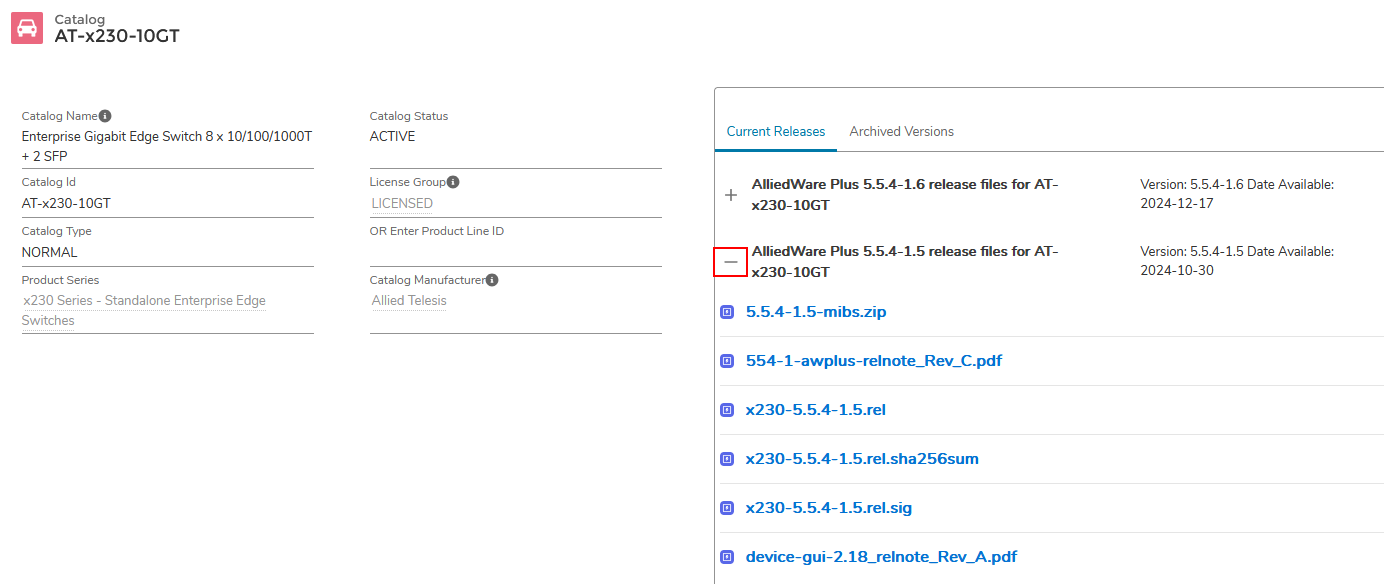Open info tooltip next to Catalog Manufacturer
Image resolution: width=1384 pixels, height=584 pixels.
[x=492, y=280]
